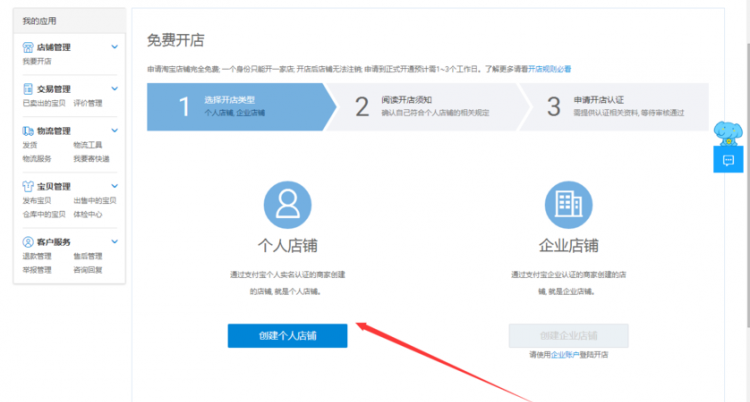
Task: Open the 客户服务 menu heading
Action: tap(54, 242)
